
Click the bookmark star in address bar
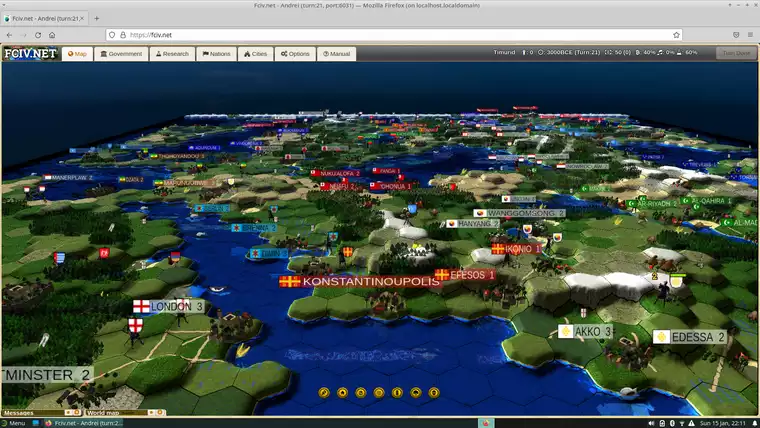pos(676,34)
